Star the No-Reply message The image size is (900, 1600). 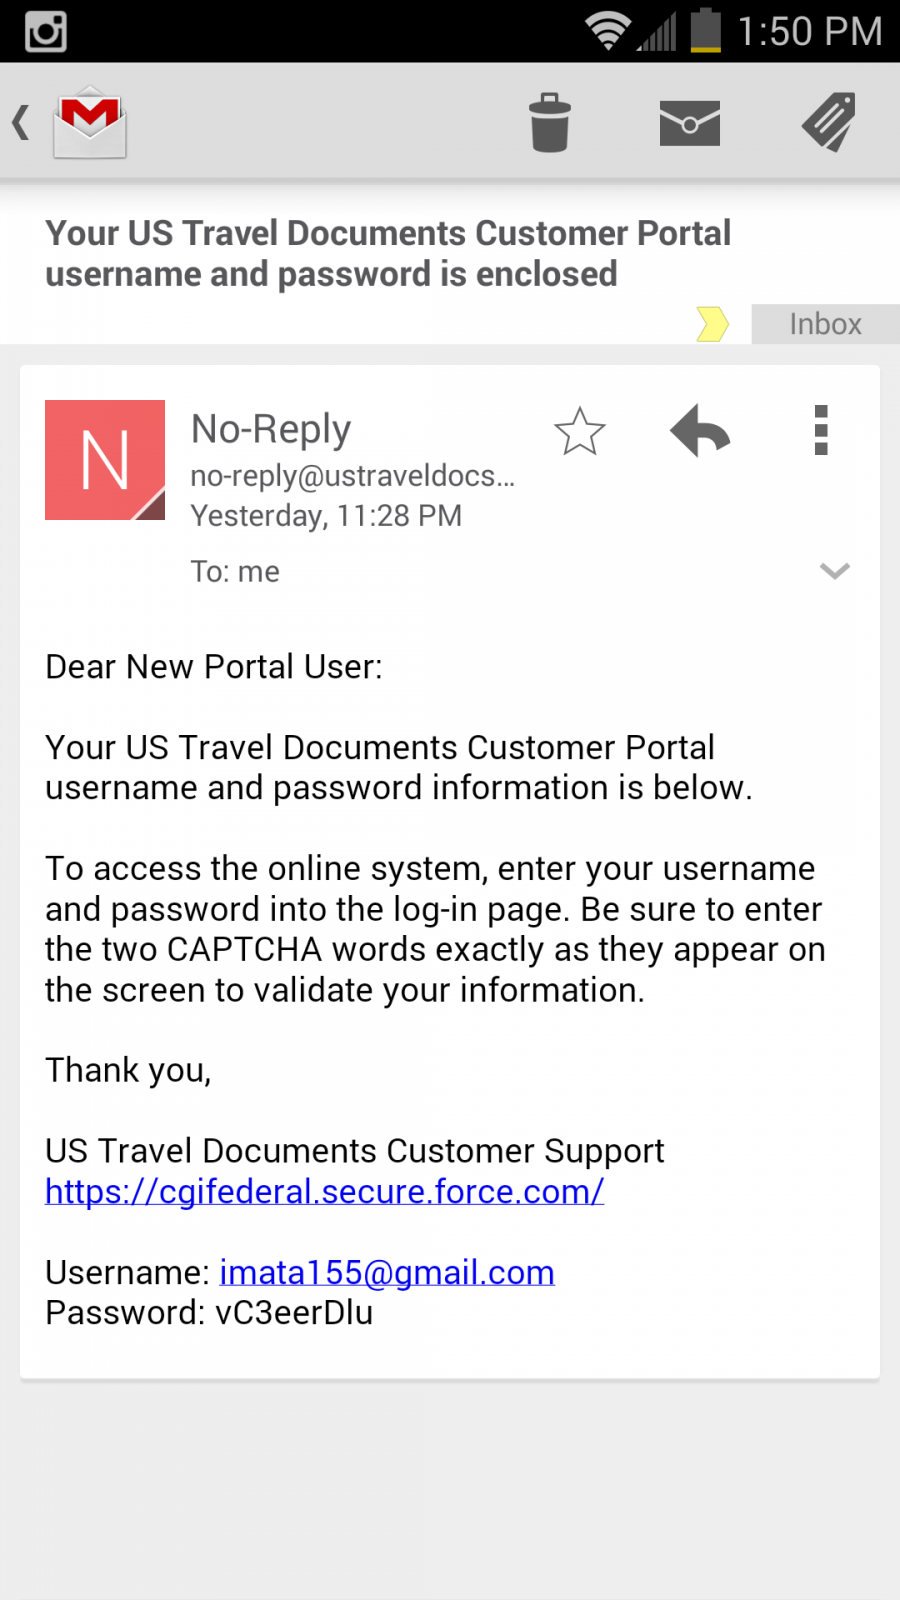pos(580,431)
